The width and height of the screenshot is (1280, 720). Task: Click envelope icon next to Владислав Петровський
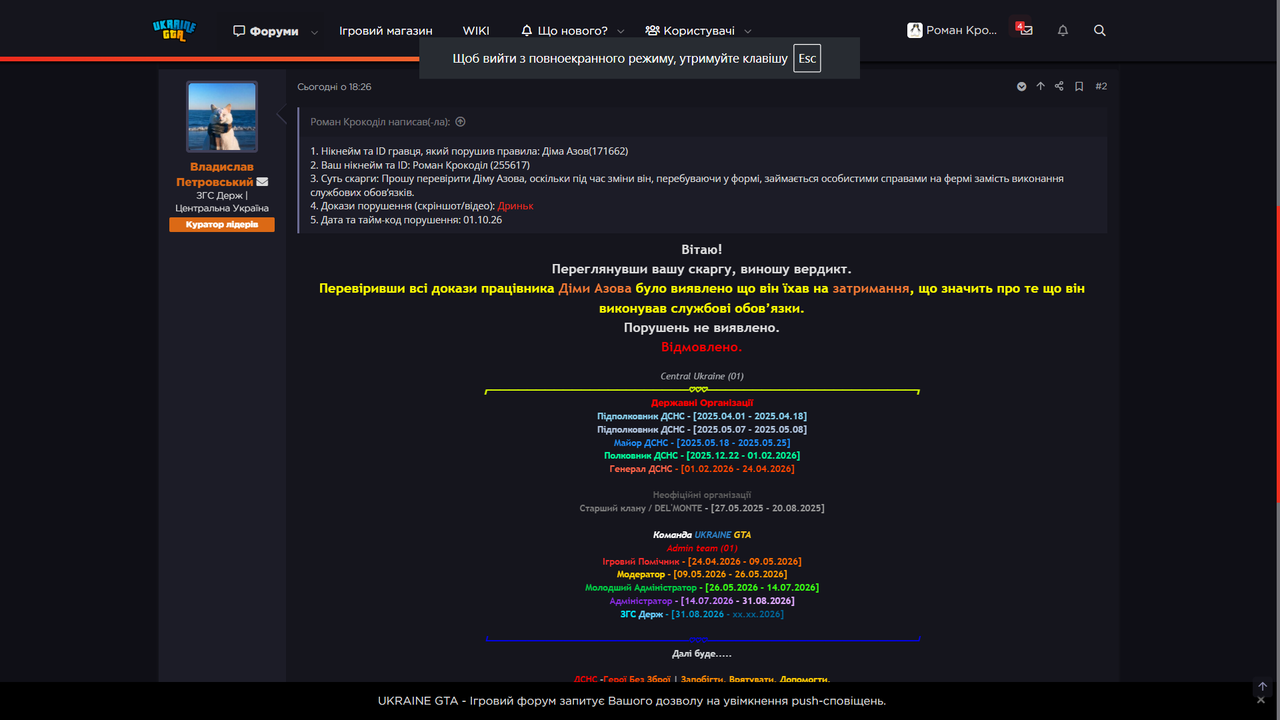262,182
